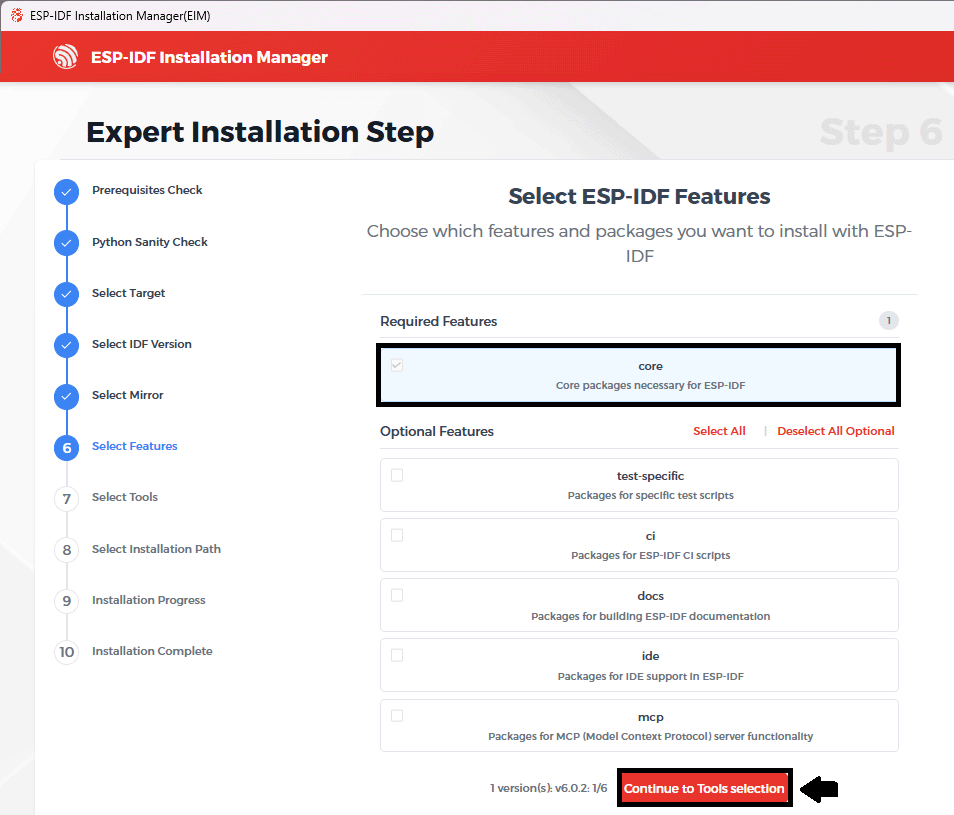Enable the mcp feature checkbox
Image resolution: width=954 pixels, height=815 pixels.
(397, 715)
